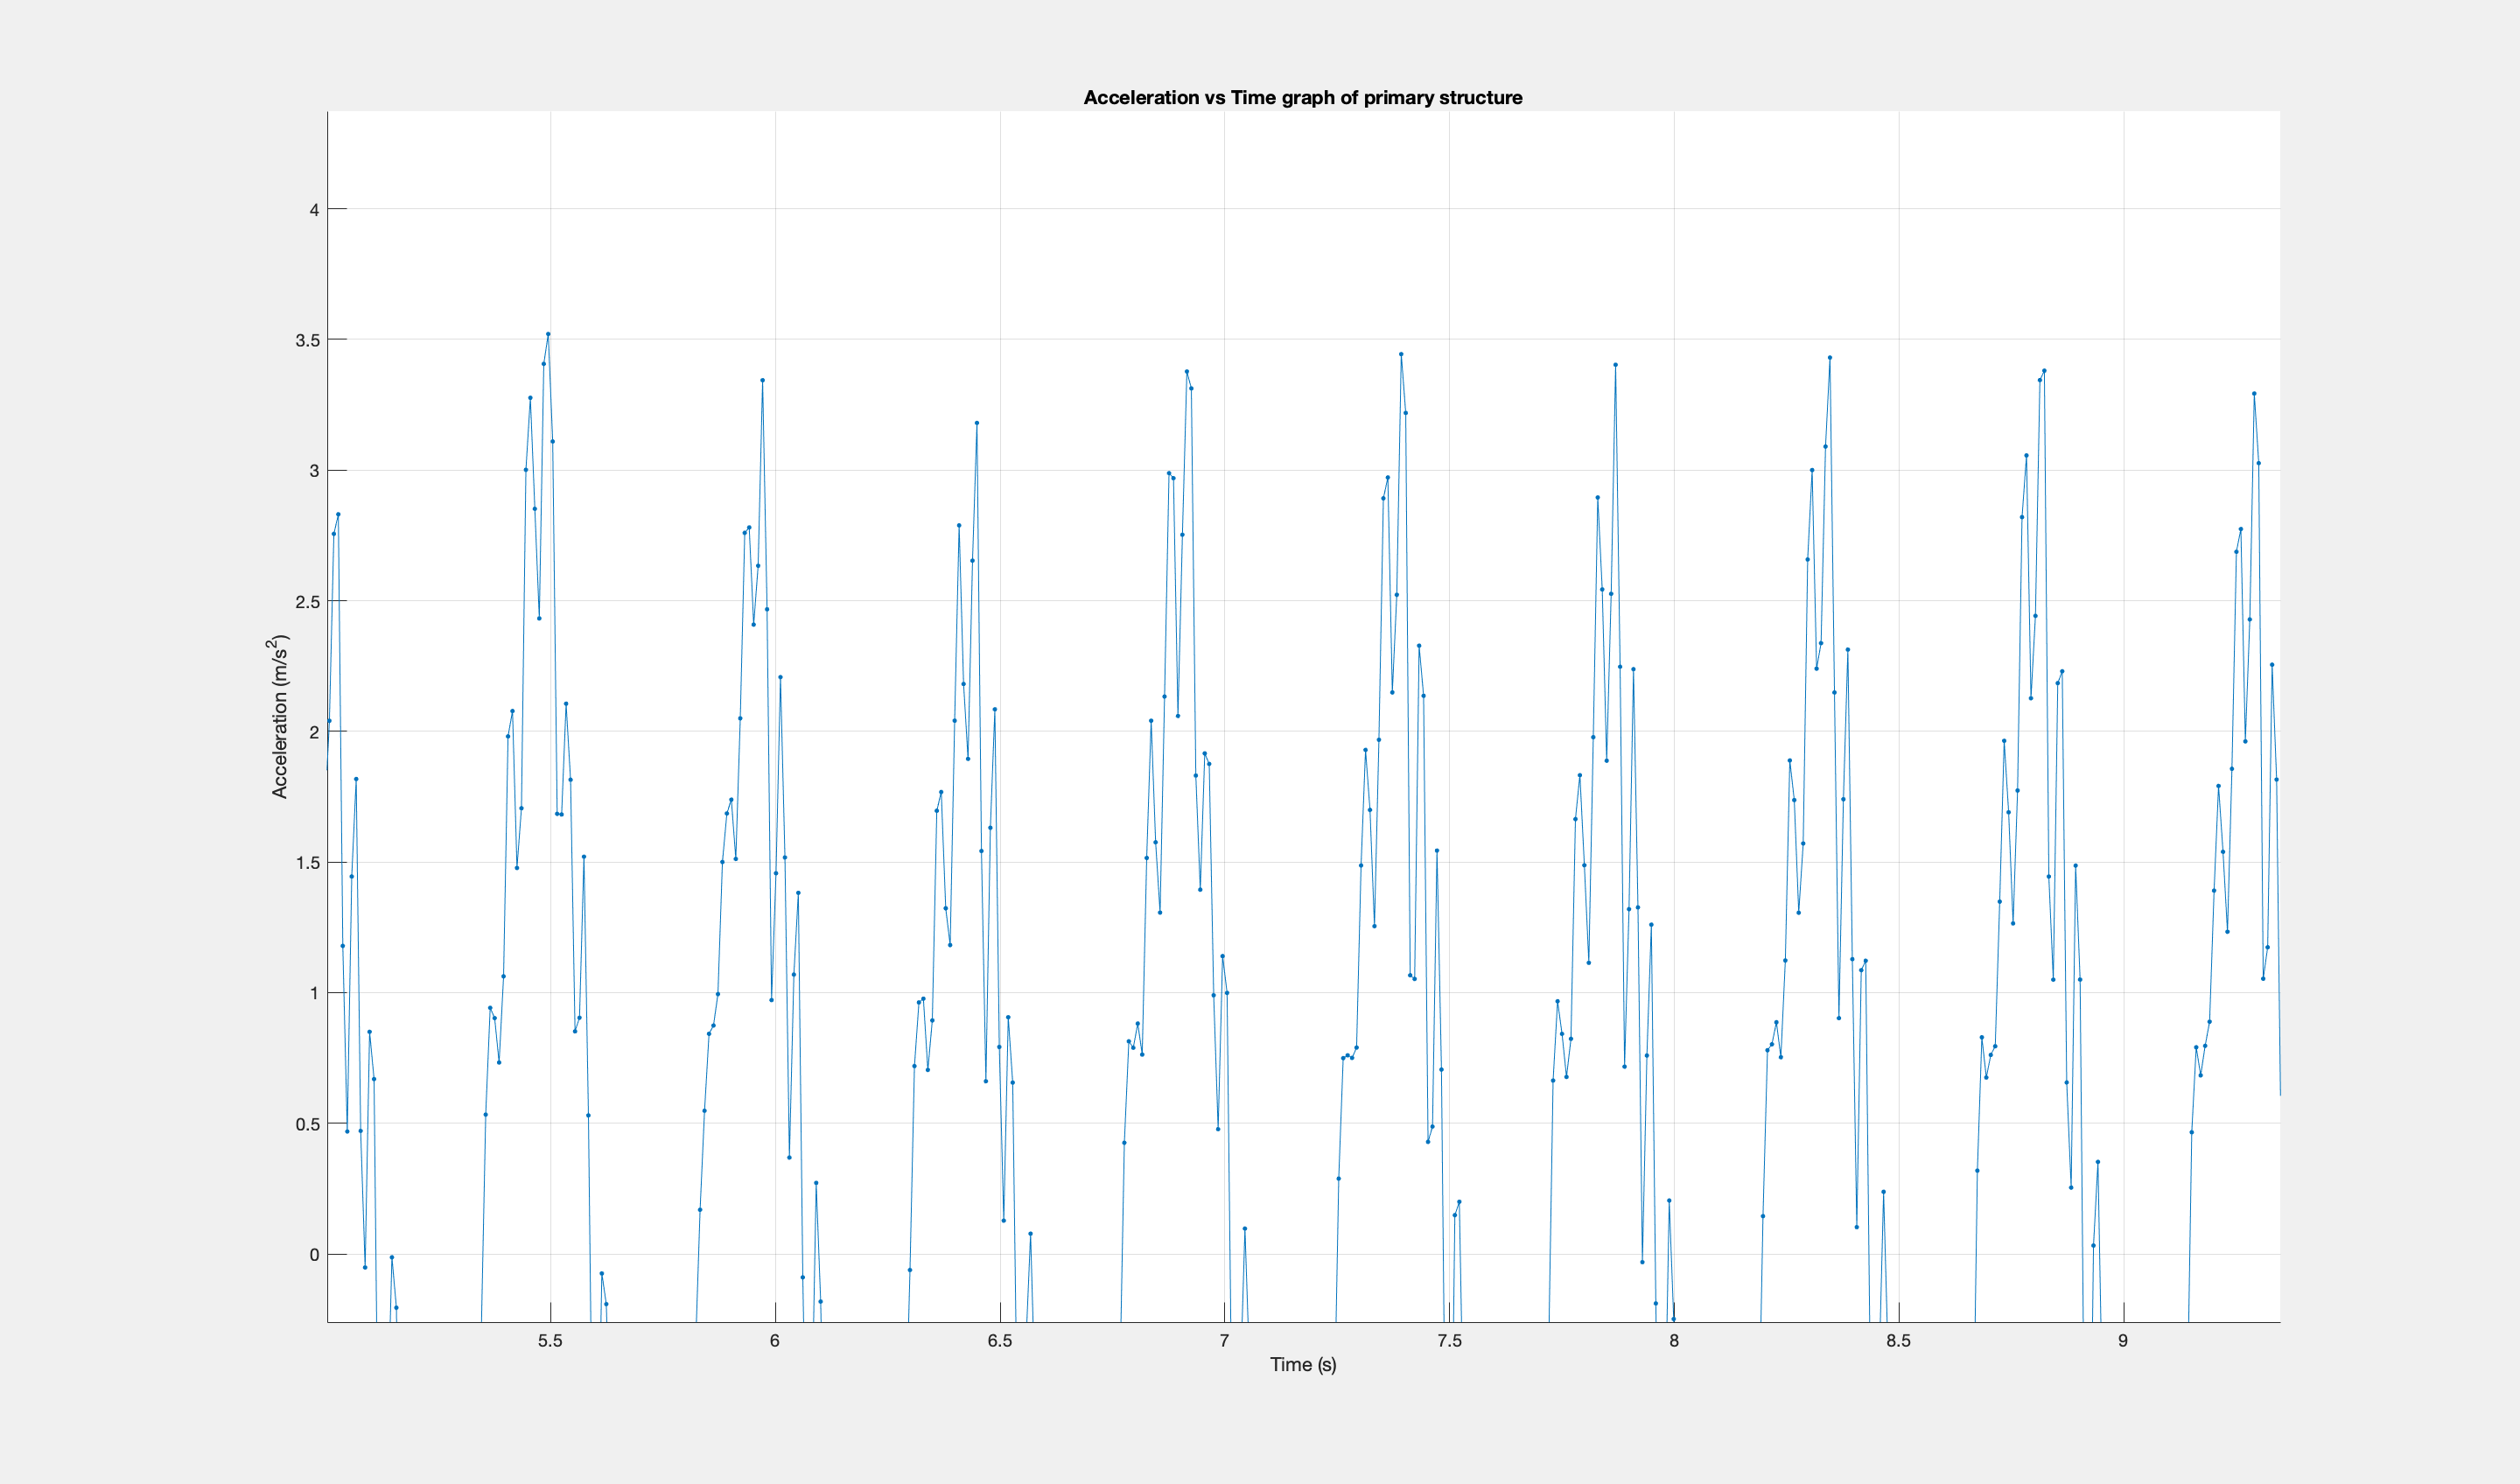Click the y-axis tick label 2.5
Image resolution: width=2520 pixels, height=1484 pixels.
(x=307, y=602)
